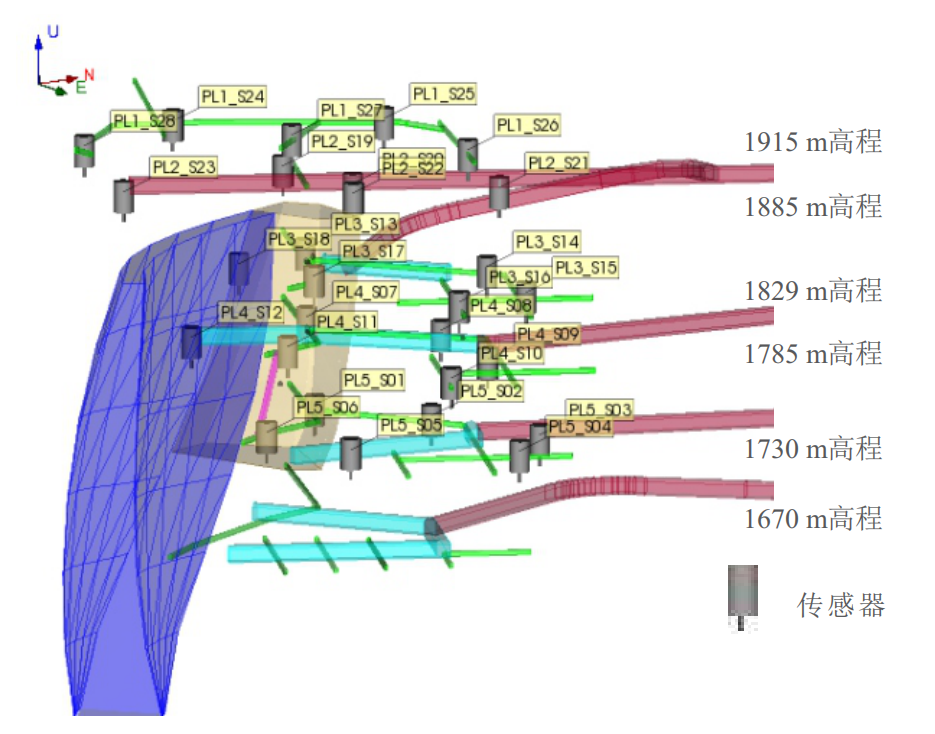Select the PL3_S15 label tag
The height and width of the screenshot is (734, 935).
pyautogui.click(x=586, y=267)
